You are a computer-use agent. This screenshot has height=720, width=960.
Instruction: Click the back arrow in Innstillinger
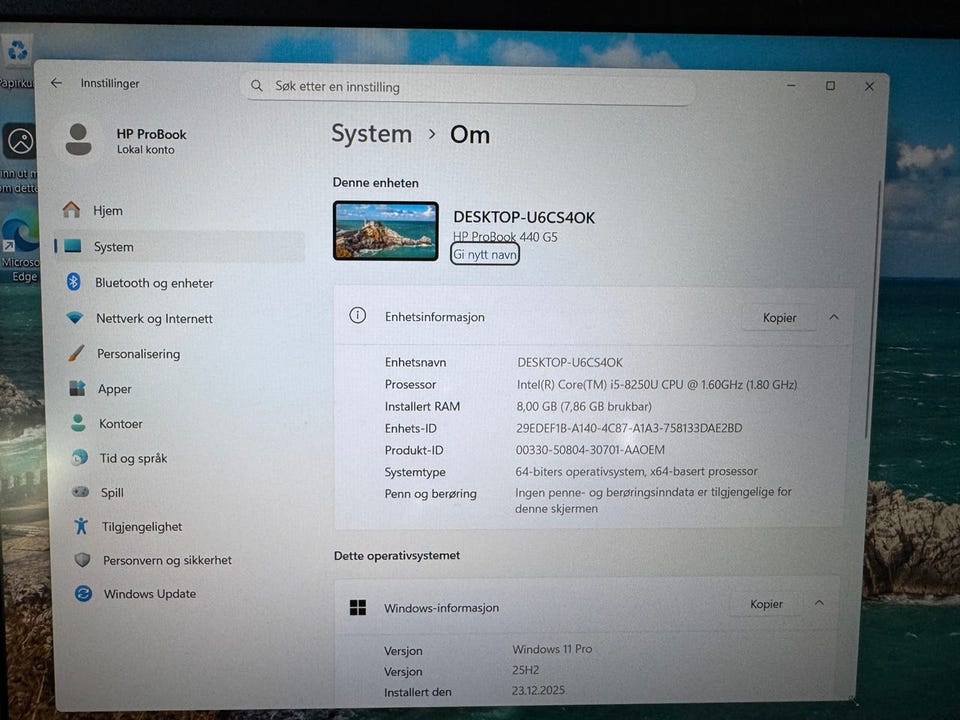click(56, 83)
